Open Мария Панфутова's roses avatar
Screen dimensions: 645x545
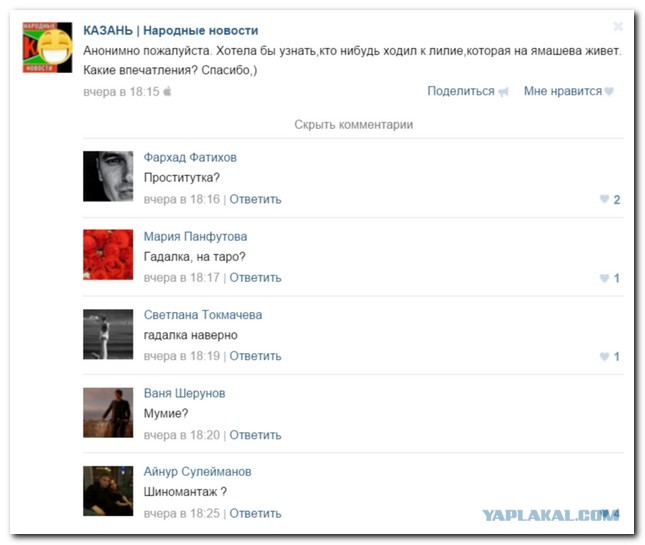click(108, 255)
